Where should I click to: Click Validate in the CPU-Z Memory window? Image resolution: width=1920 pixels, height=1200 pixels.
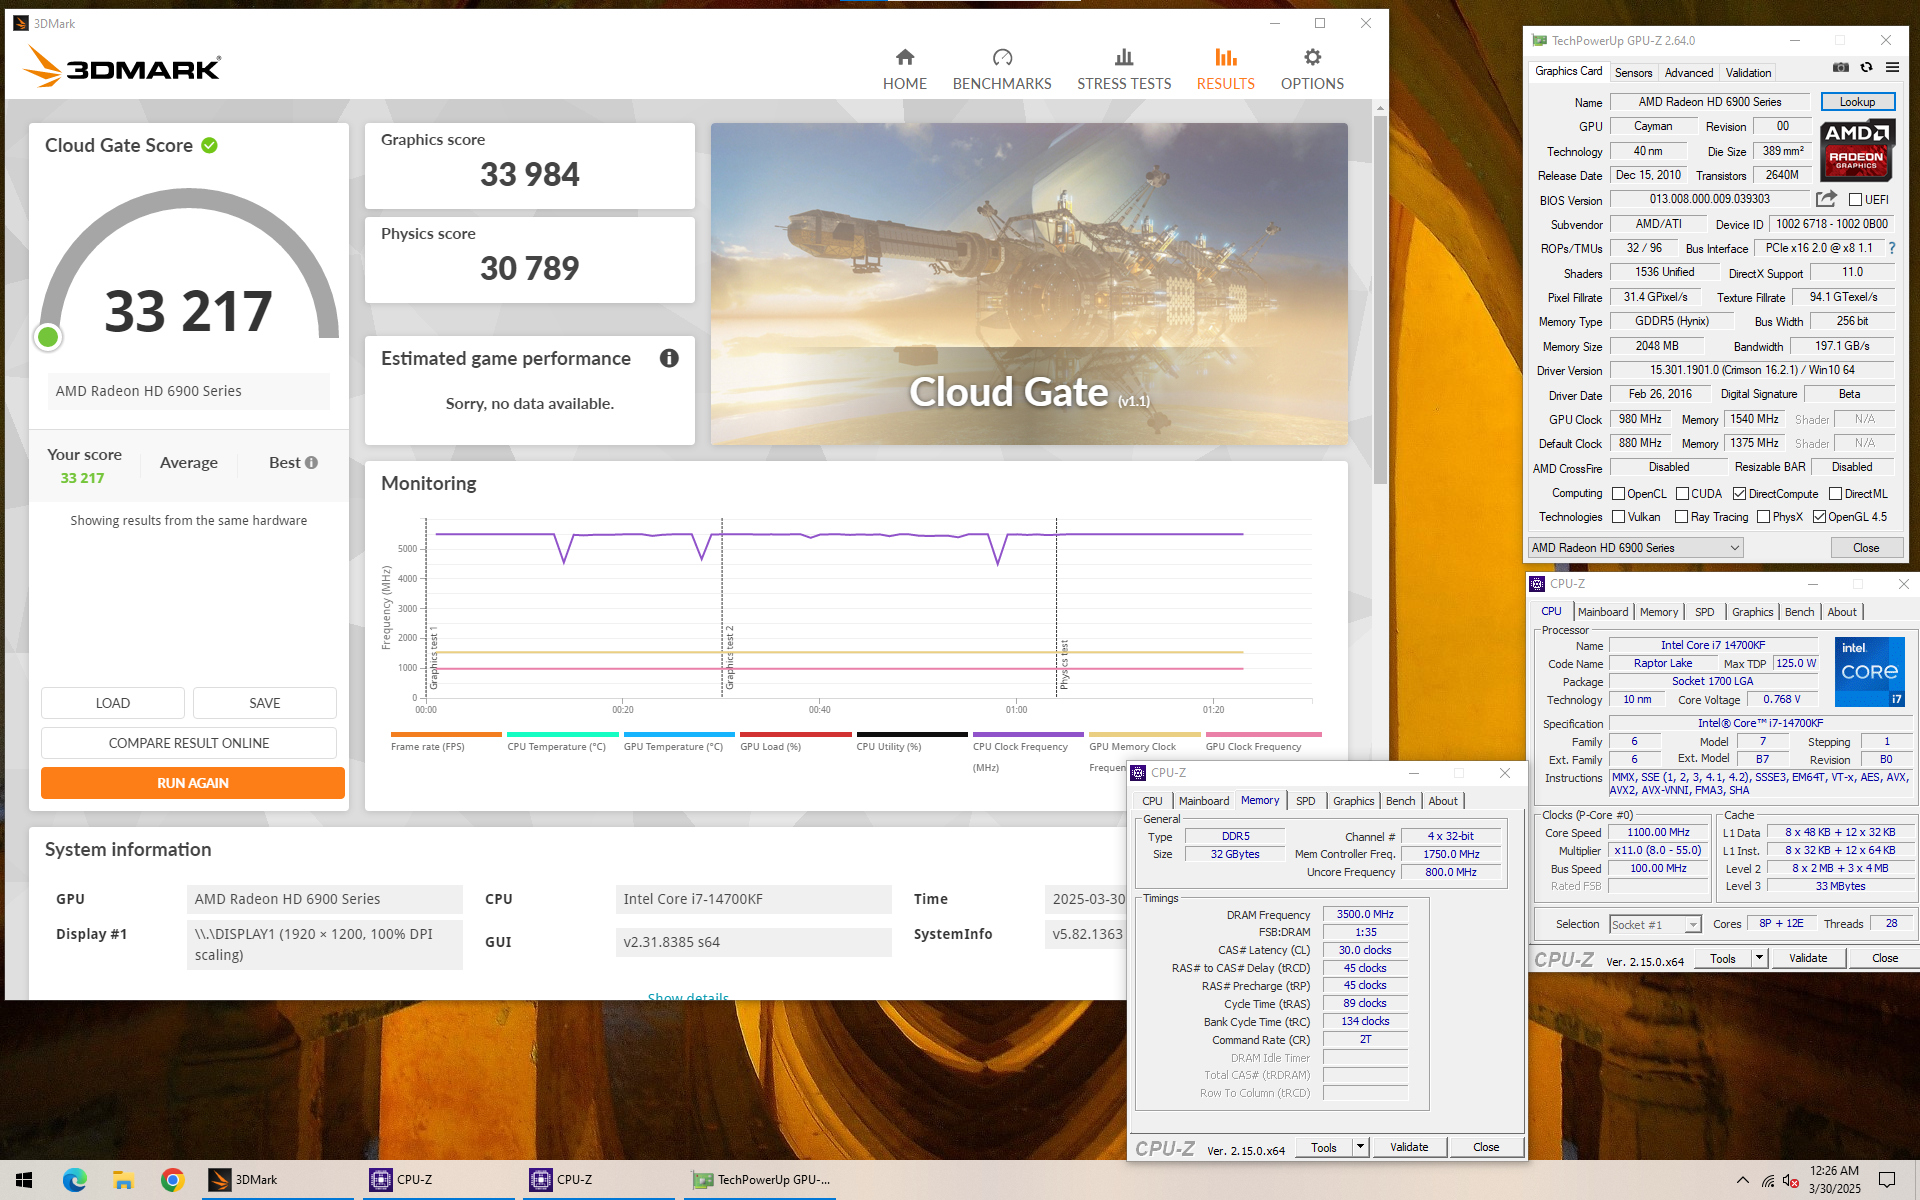click(1408, 1147)
